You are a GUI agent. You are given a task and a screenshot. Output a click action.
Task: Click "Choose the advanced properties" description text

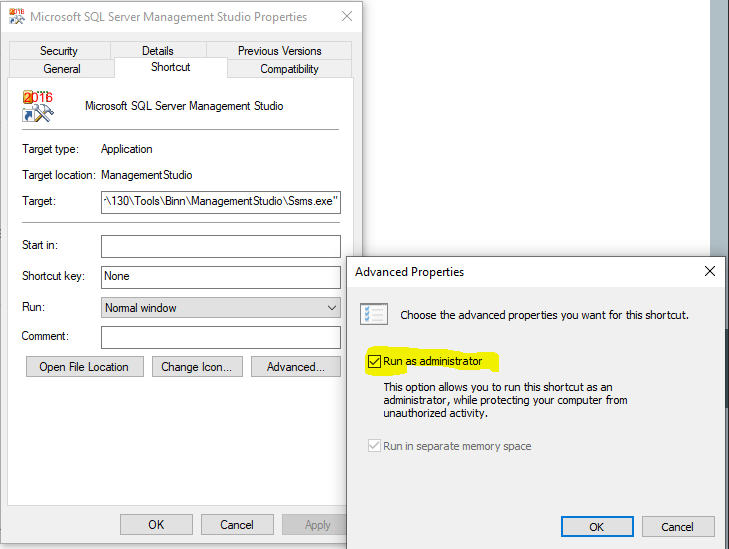(544, 315)
